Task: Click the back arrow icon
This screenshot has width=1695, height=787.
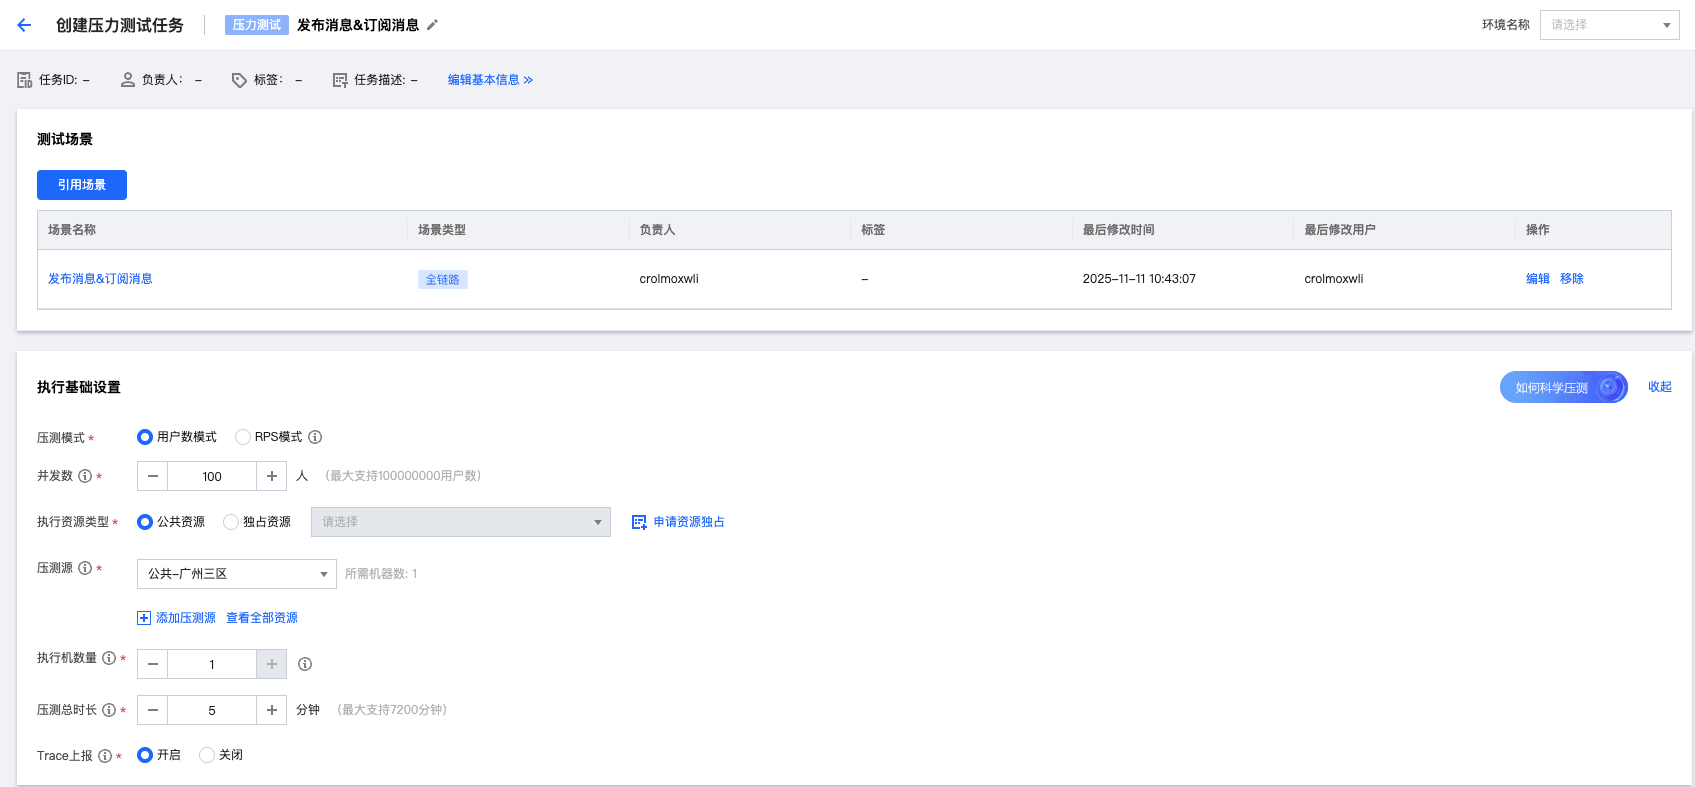Action: coord(24,25)
